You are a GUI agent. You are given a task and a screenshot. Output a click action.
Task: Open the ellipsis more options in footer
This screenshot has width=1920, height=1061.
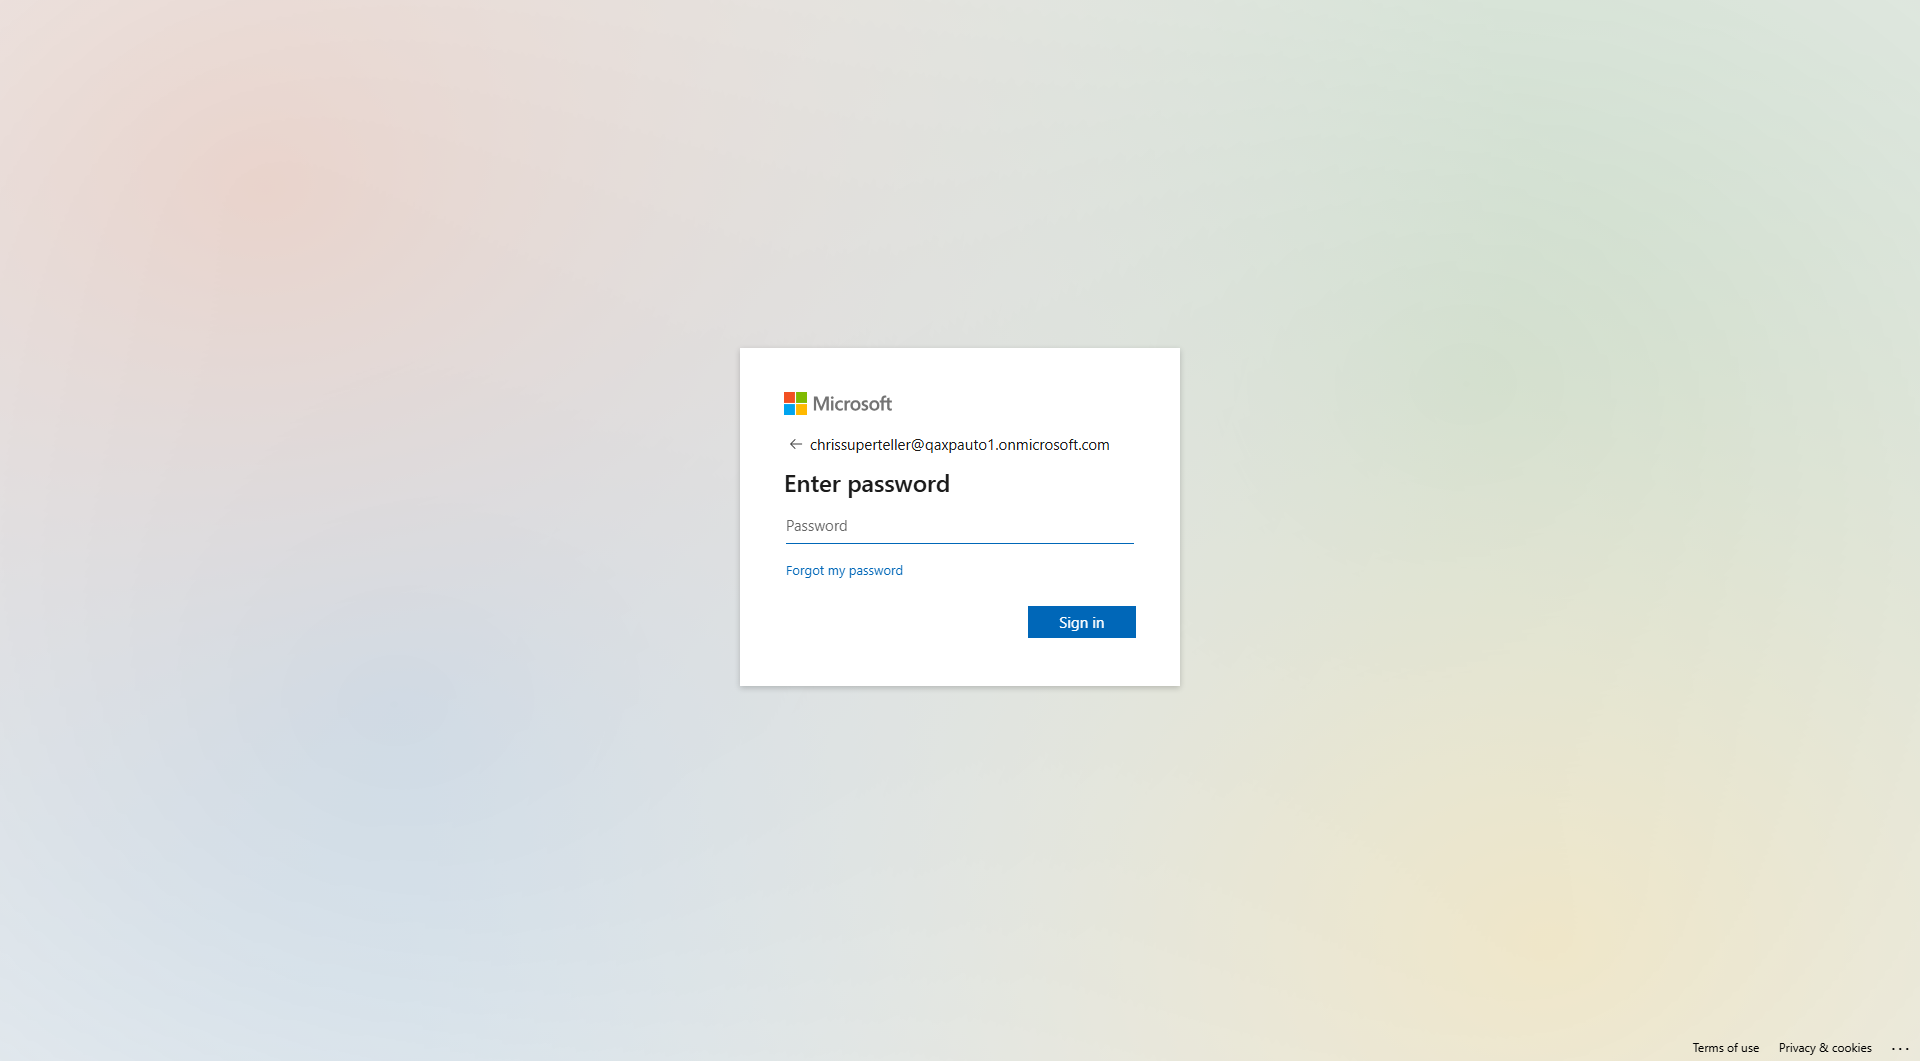[1900, 1048]
